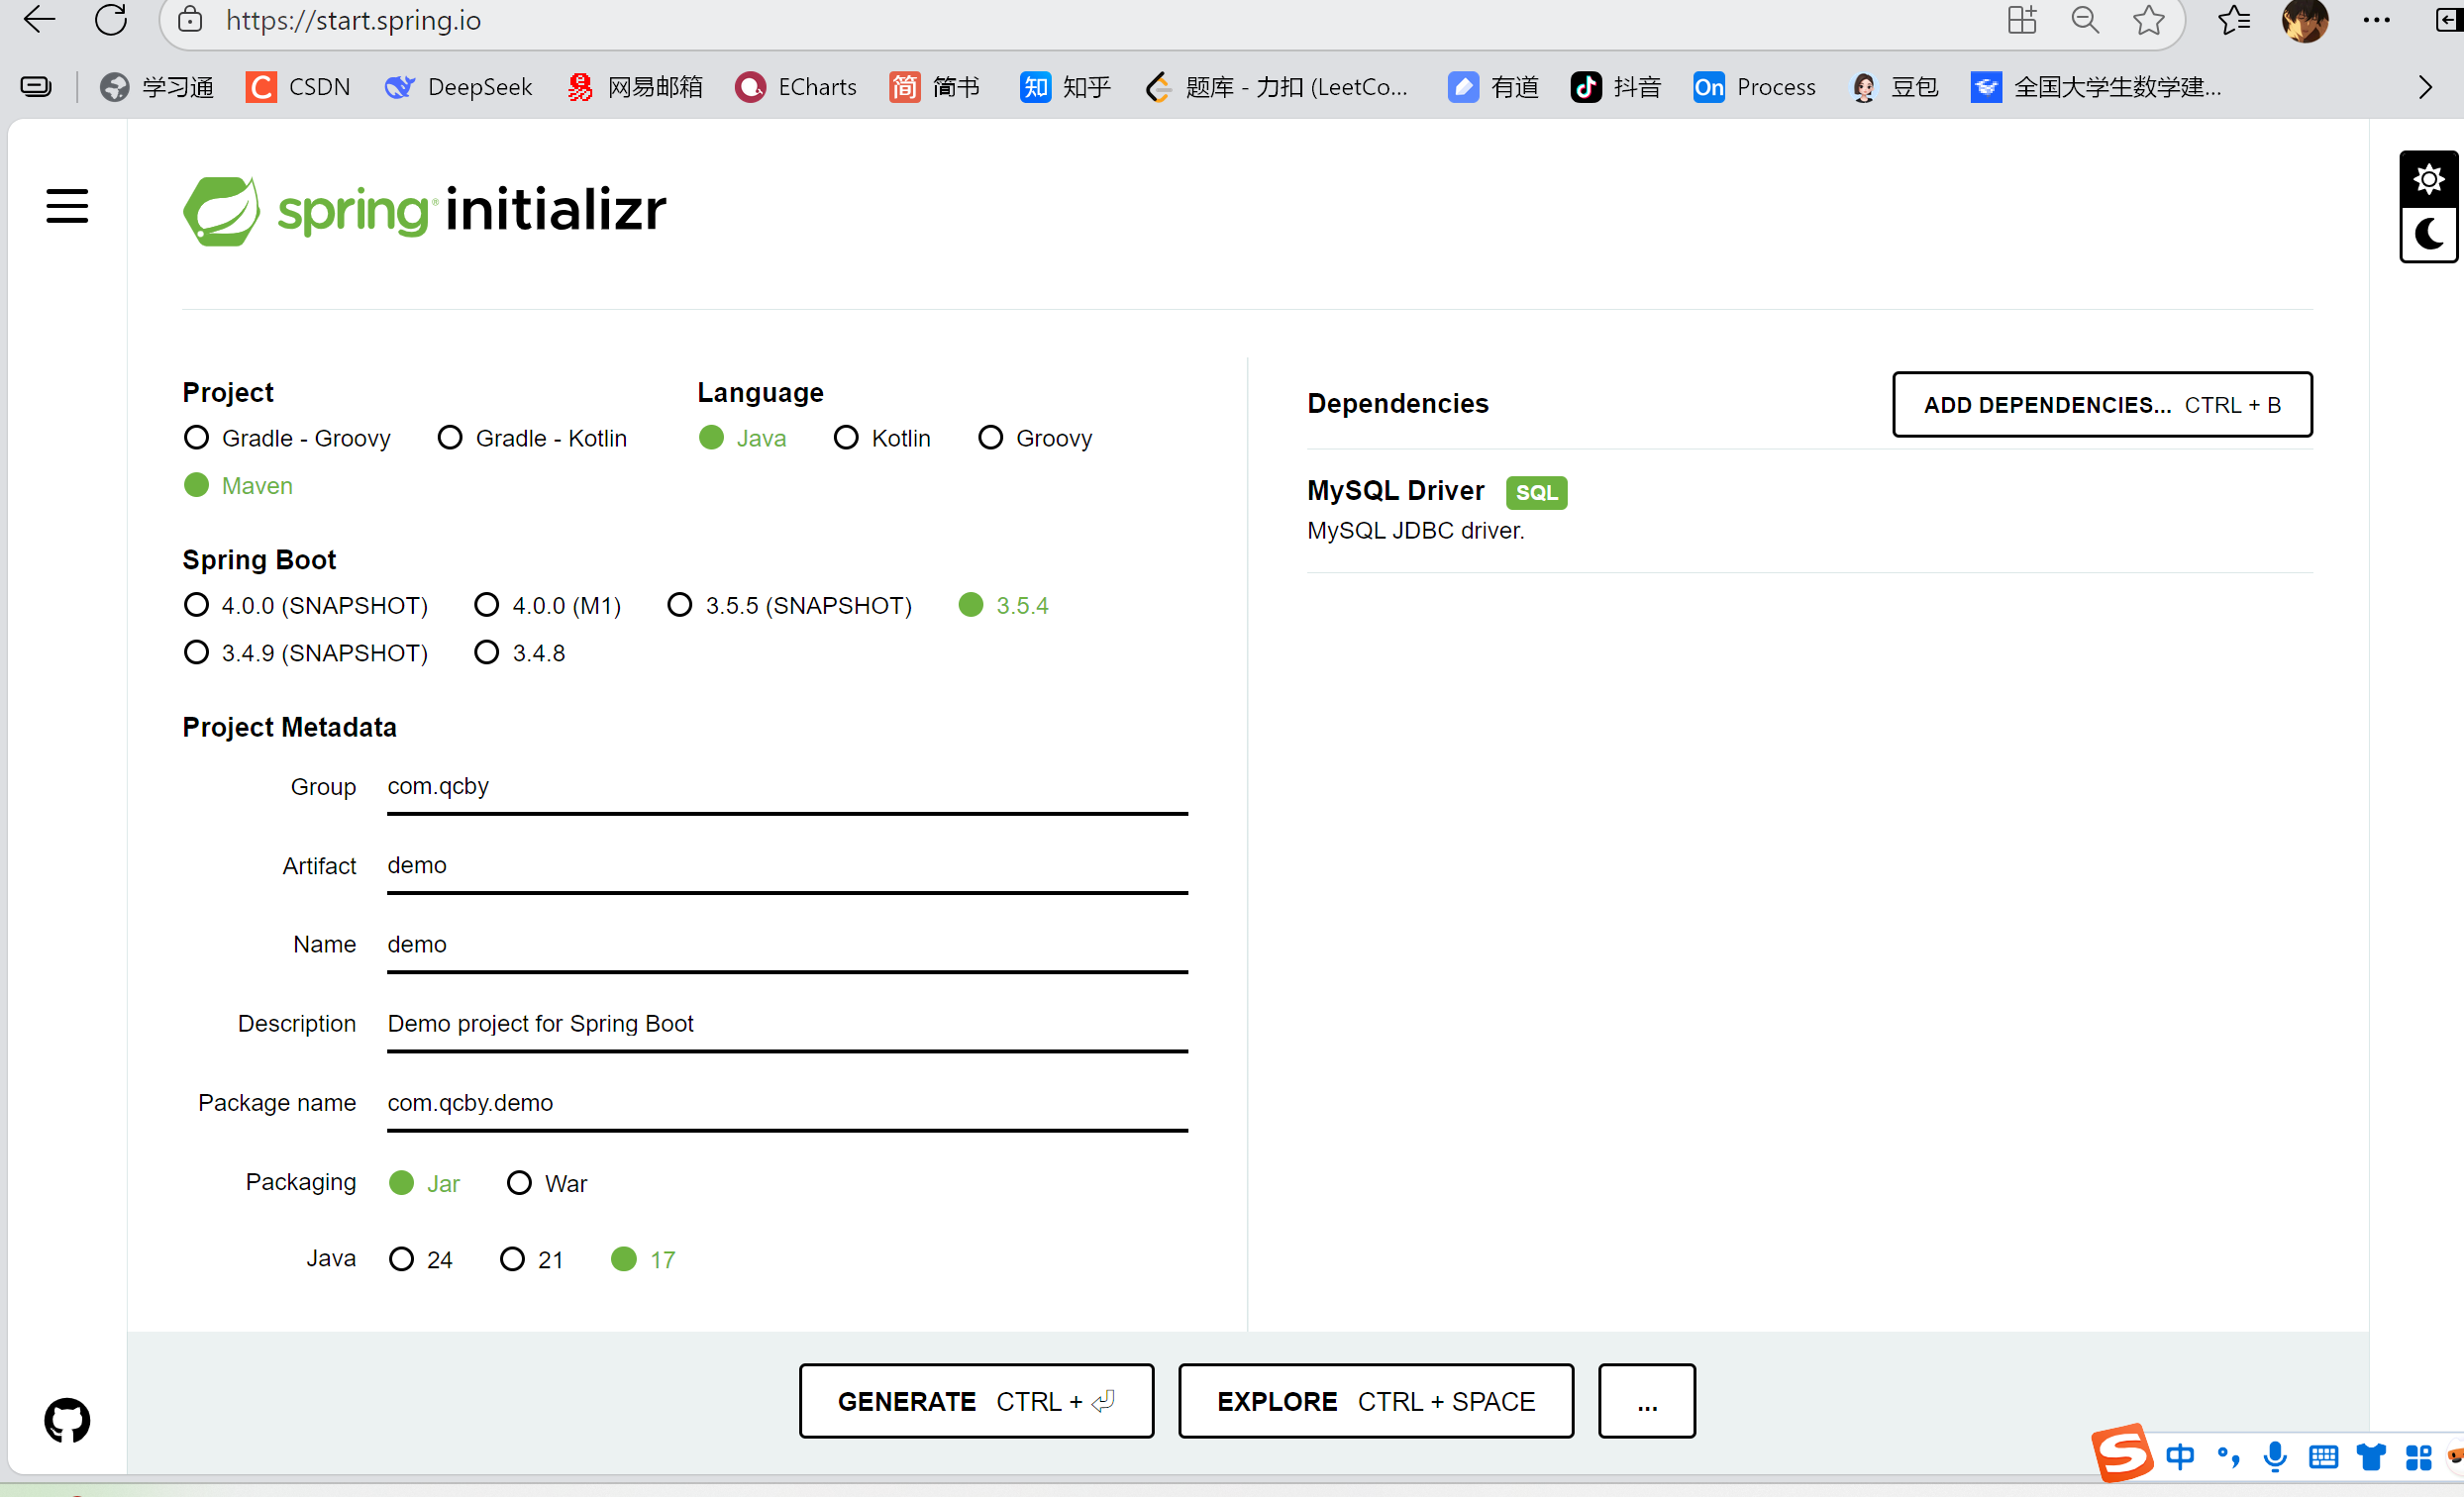The width and height of the screenshot is (2464, 1497).
Task: Open browser zoom magnifier icon
Action: click(2085, 20)
